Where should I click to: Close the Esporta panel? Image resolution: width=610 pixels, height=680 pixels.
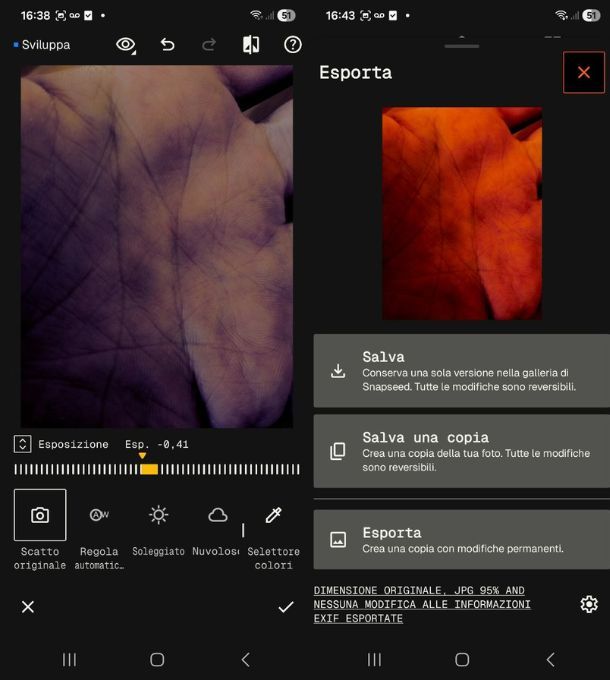[584, 72]
